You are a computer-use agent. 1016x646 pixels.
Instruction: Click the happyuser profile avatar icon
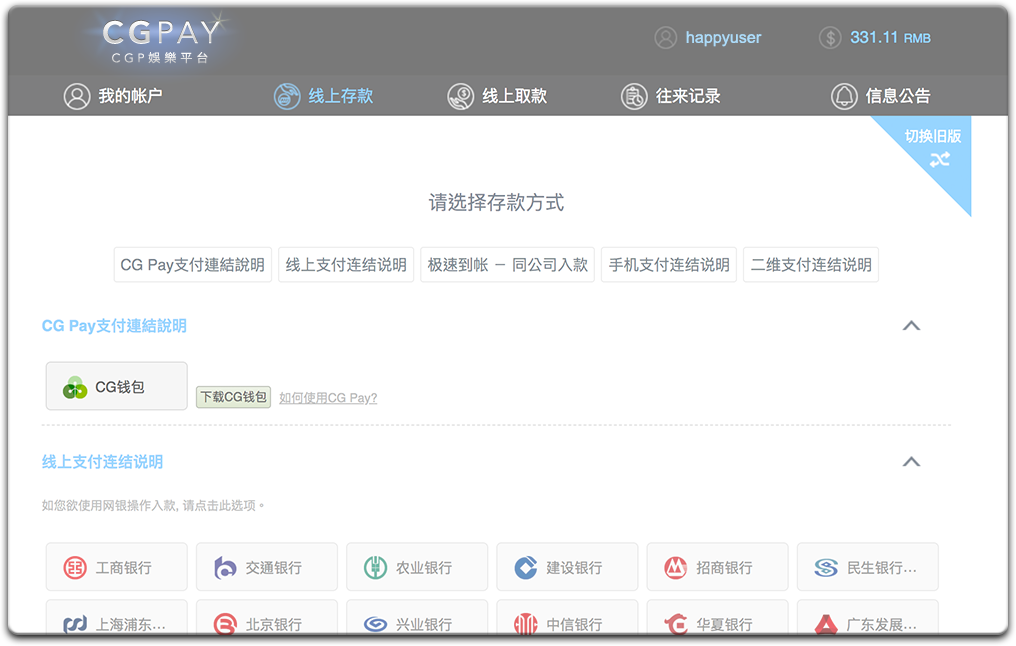click(665, 38)
